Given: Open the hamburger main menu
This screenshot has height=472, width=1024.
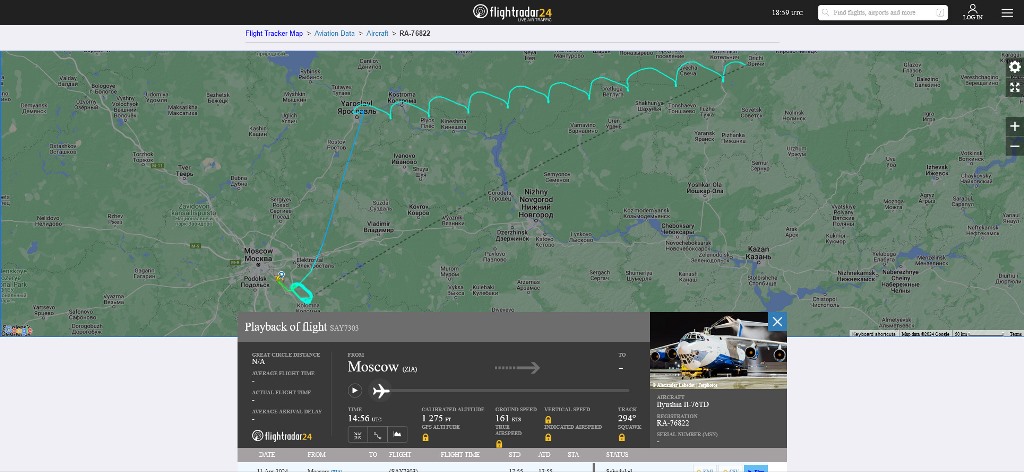Looking at the screenshot, I should pyautogui.click(x=1006, y=12).
